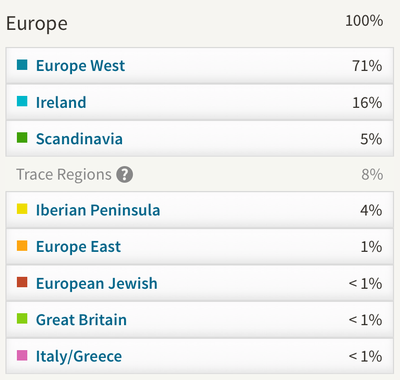Click the yellow Iberian Peninsula color square
Image resolution: width=400 pixels, height=380 pixels.
pos(22,209)
